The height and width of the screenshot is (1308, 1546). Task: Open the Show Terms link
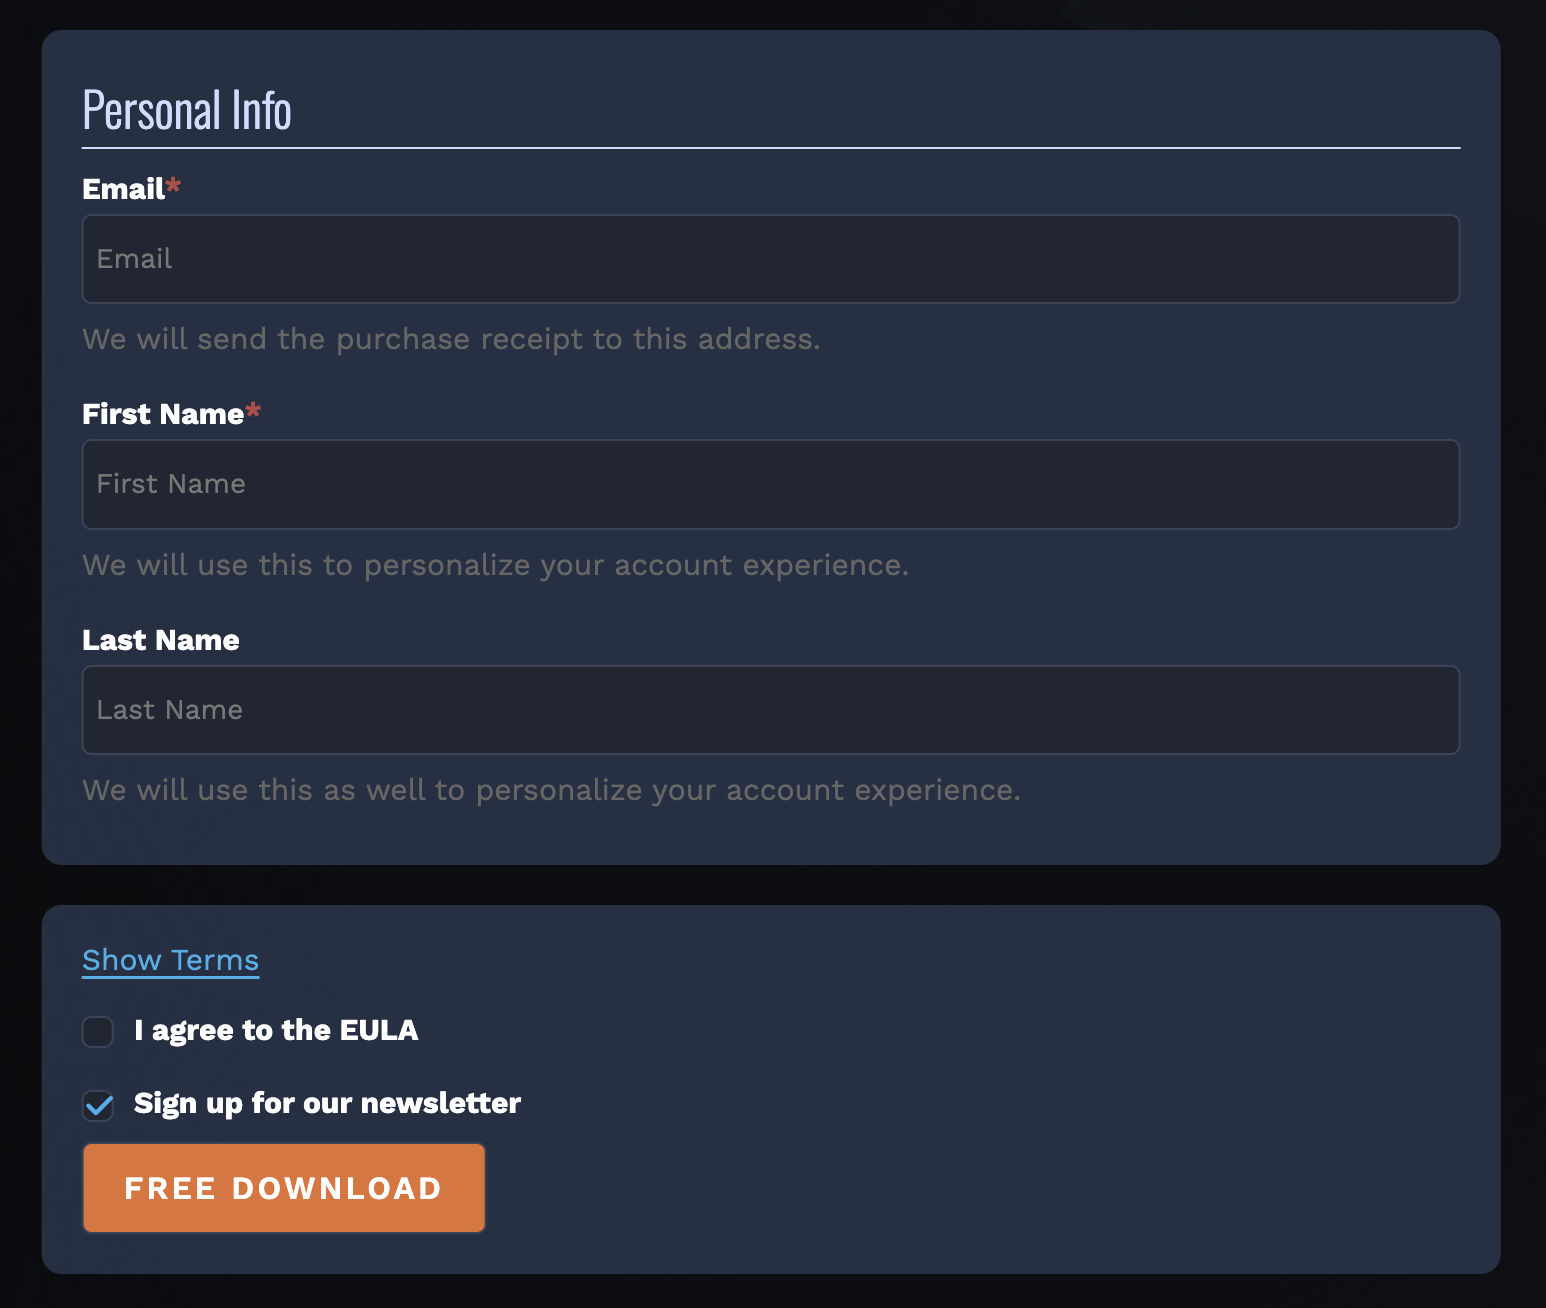point(170,960)
